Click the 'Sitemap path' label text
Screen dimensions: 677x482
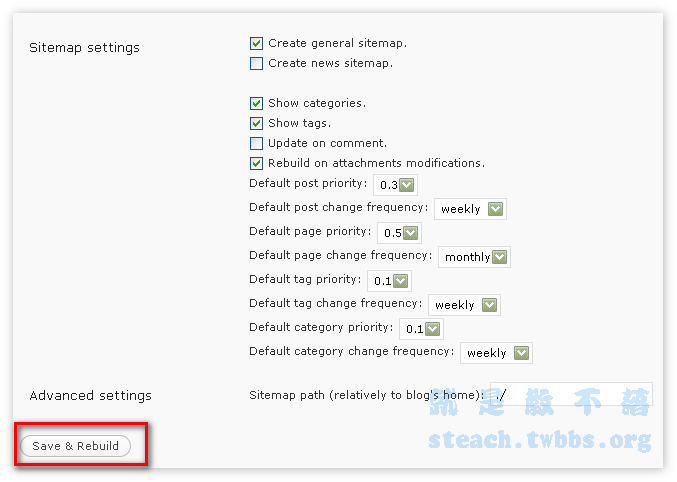pyautogui.click(x=365, y=395)
